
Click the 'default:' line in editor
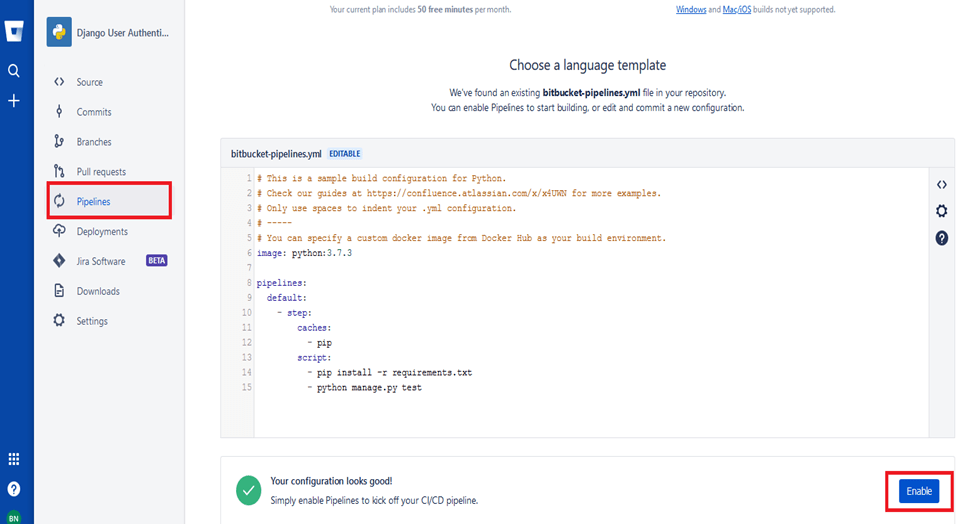point(286,298)
